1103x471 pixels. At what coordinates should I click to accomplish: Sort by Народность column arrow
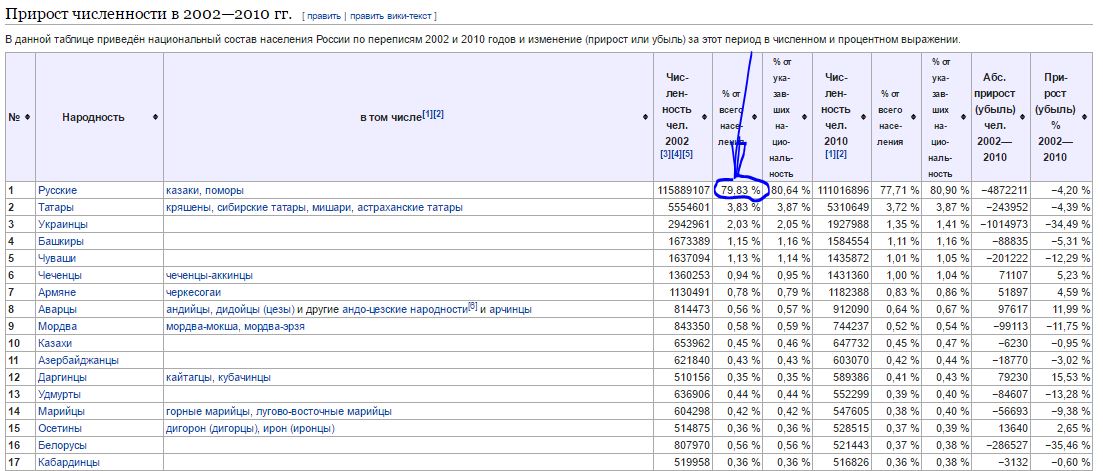[x=155, y=117]
